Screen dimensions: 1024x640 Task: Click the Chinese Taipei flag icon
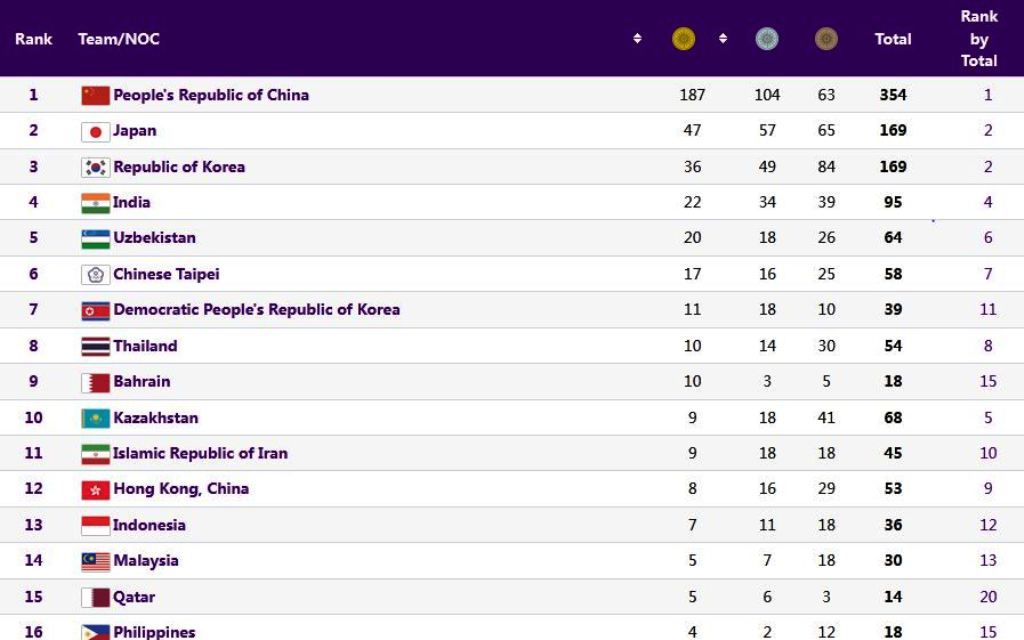coord(95,275)
